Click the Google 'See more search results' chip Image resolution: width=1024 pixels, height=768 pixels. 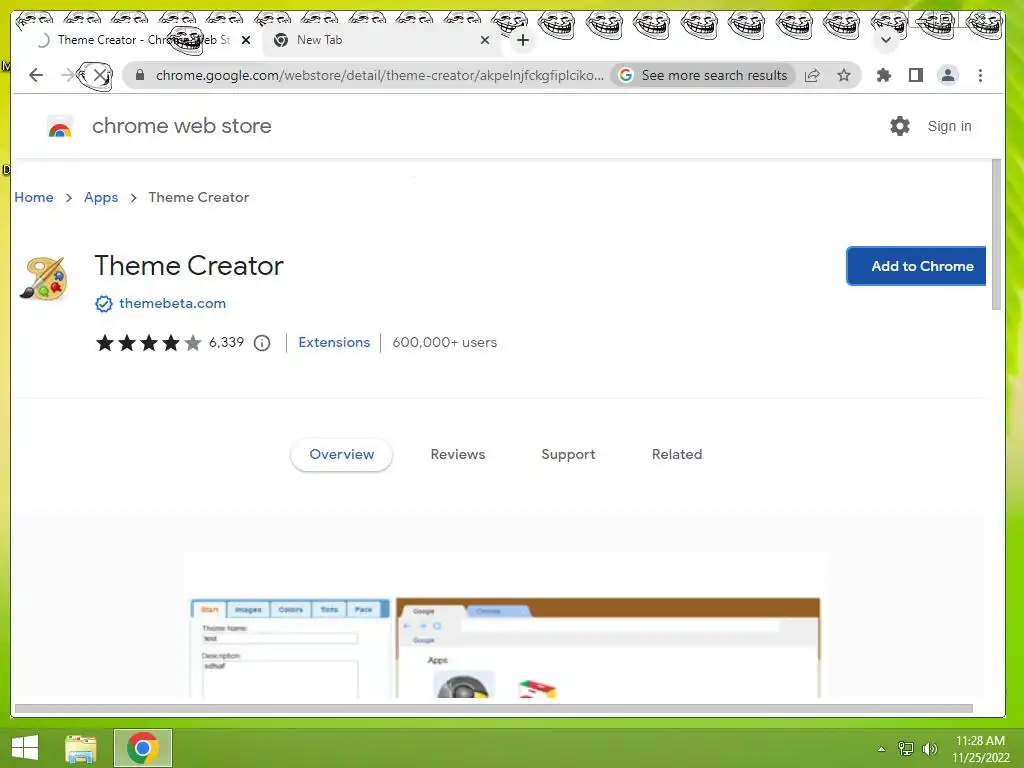click(703, 75)
